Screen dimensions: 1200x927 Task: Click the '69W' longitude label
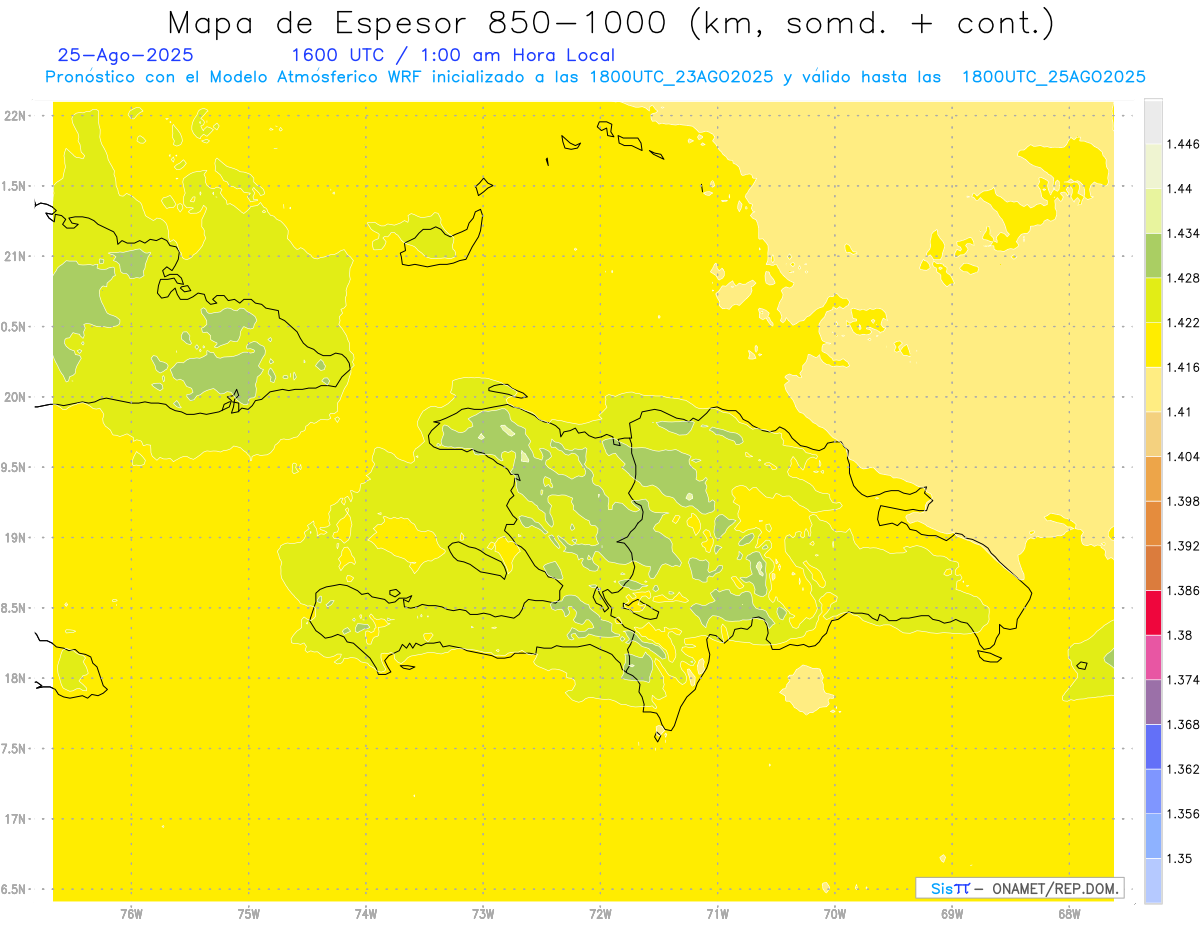click(952, 914)
